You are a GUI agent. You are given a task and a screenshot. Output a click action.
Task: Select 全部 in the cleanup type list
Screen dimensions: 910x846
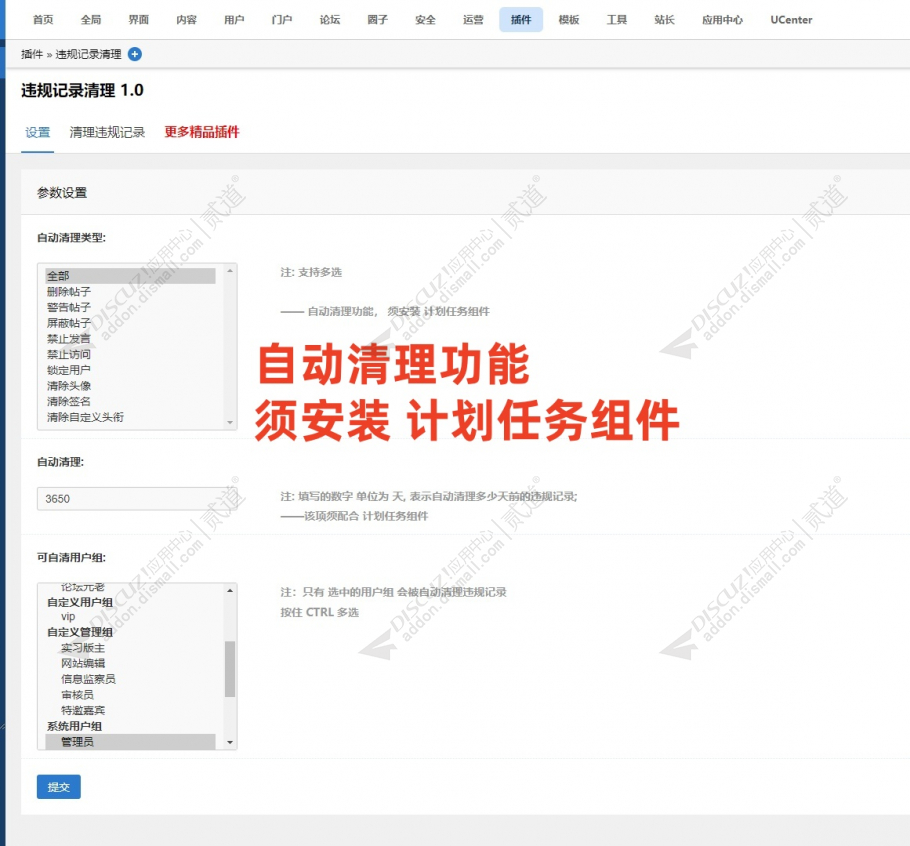[x=130, y=276]
